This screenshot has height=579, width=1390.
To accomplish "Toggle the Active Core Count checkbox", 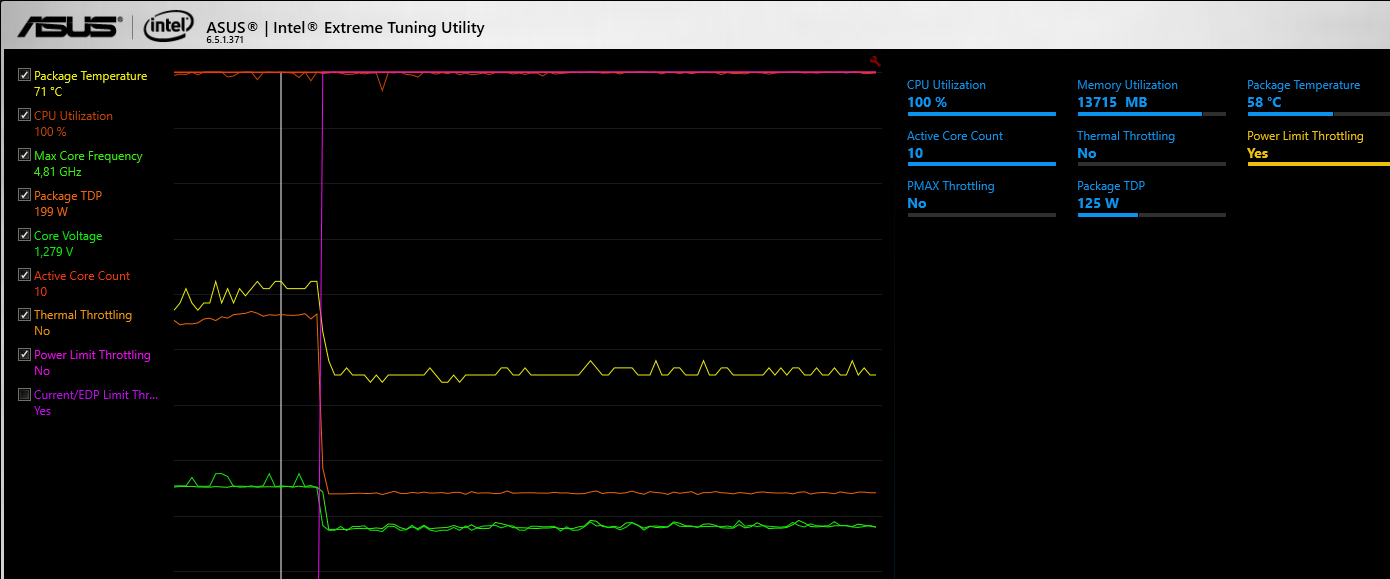I will click(x=24, y=275).
